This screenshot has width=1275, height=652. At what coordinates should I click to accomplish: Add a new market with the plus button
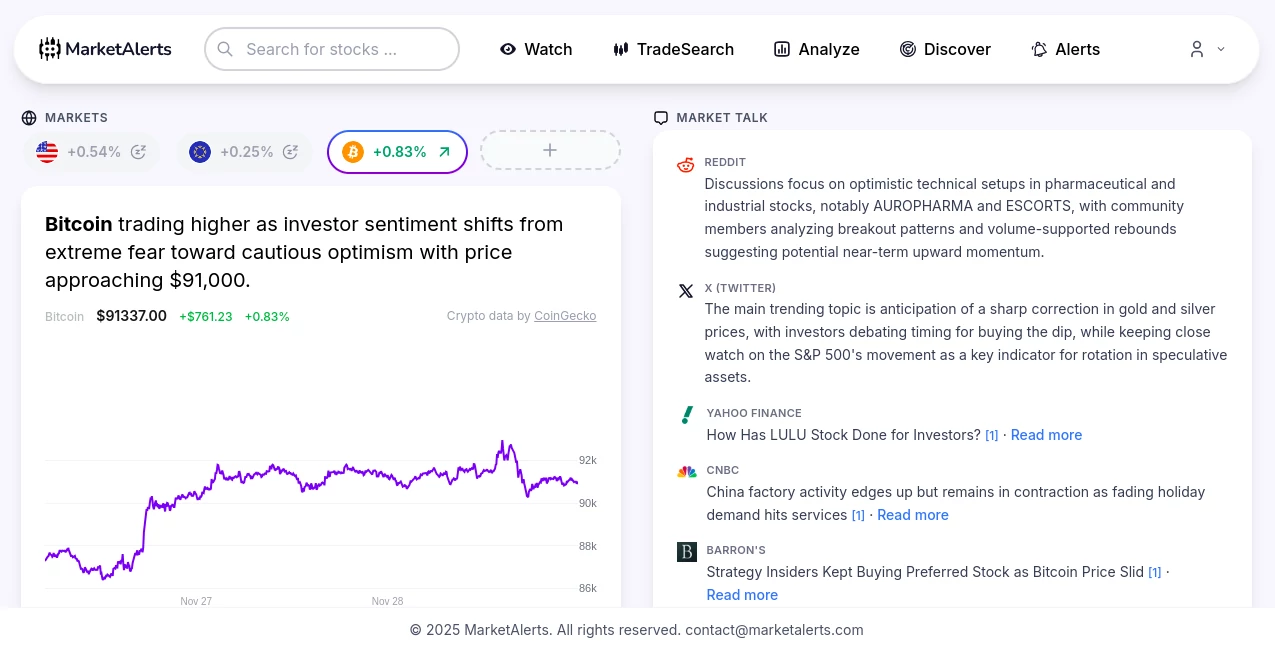click(x=550, y=150)
